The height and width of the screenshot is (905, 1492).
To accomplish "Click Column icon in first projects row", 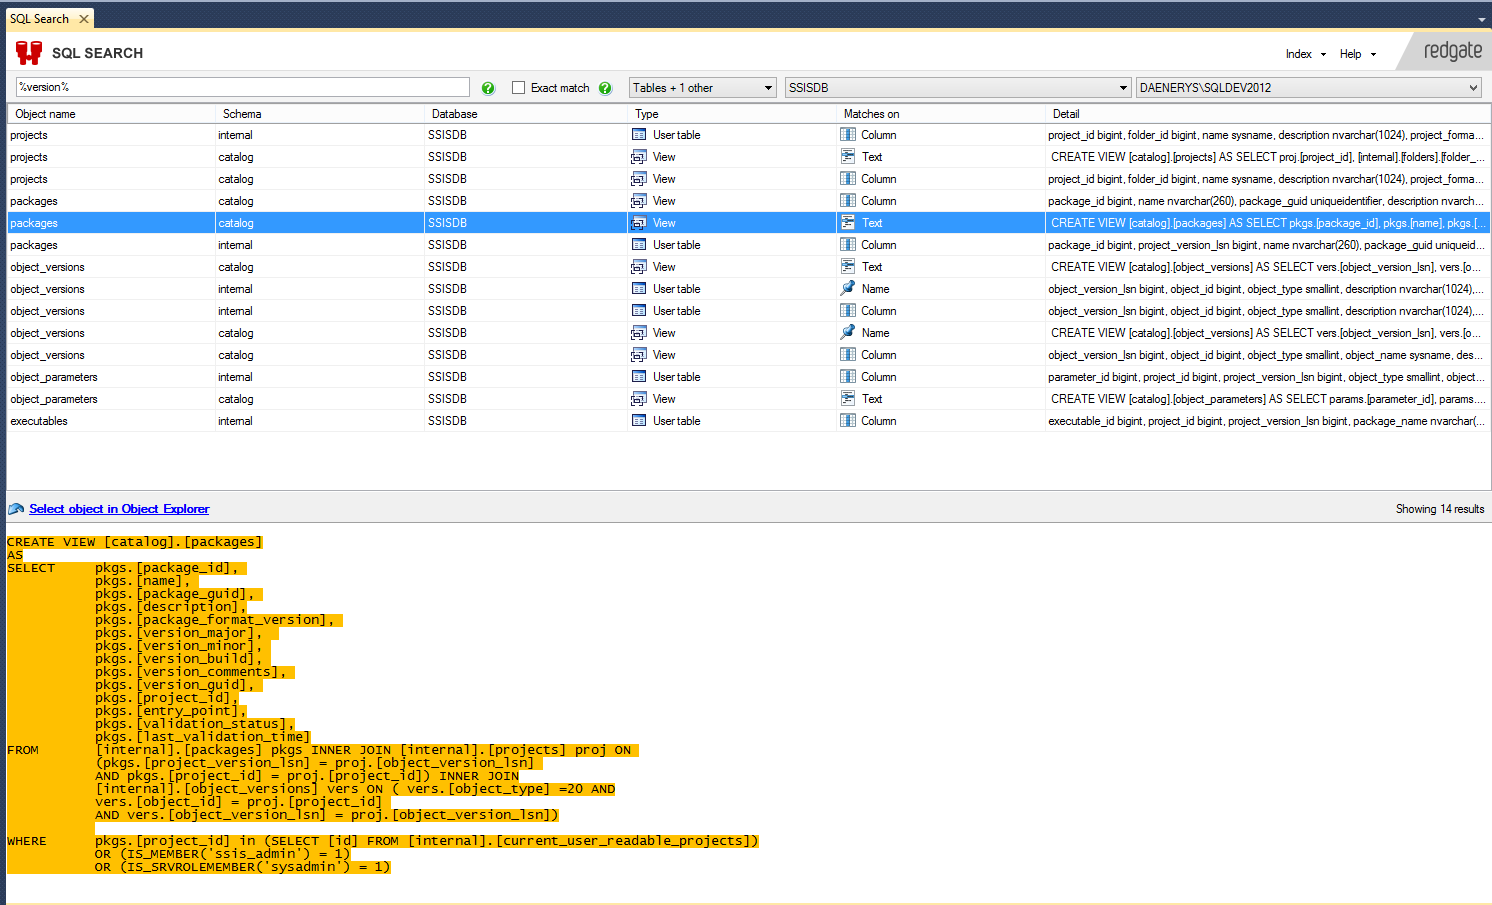I will 848,135.
